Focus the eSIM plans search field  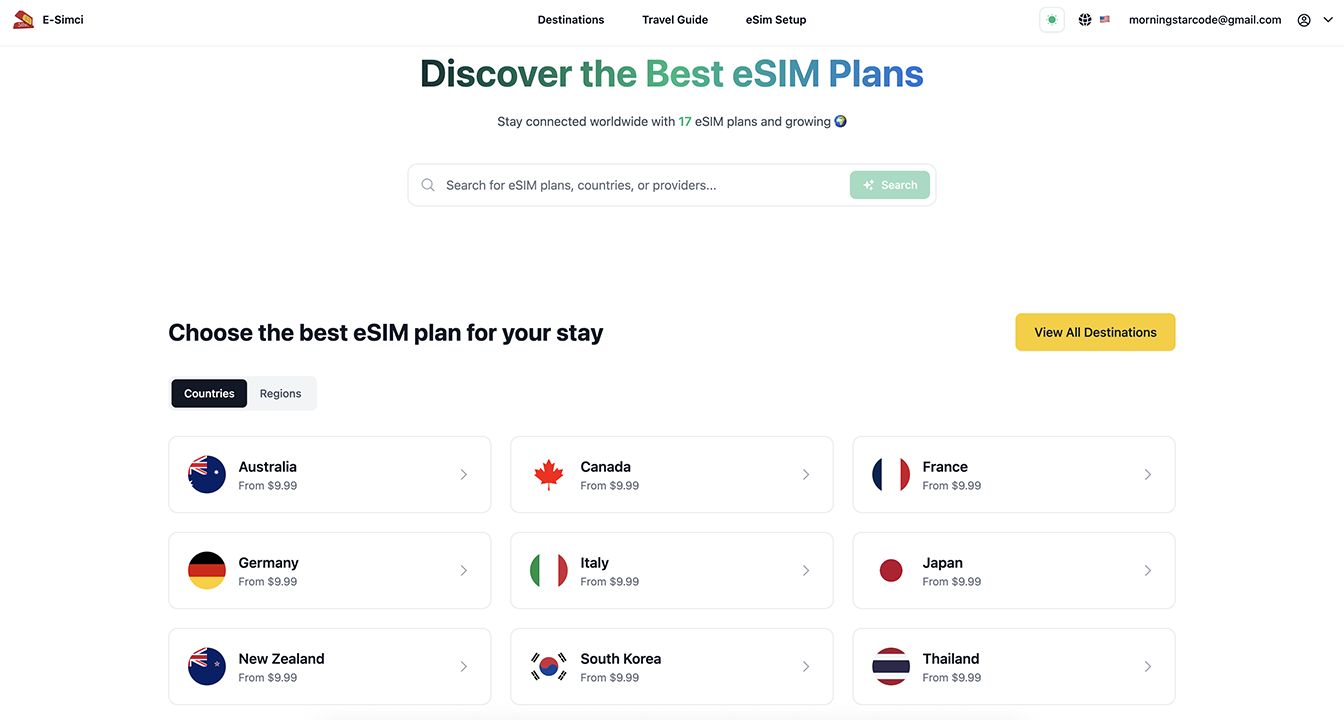(x=640, y=185)
